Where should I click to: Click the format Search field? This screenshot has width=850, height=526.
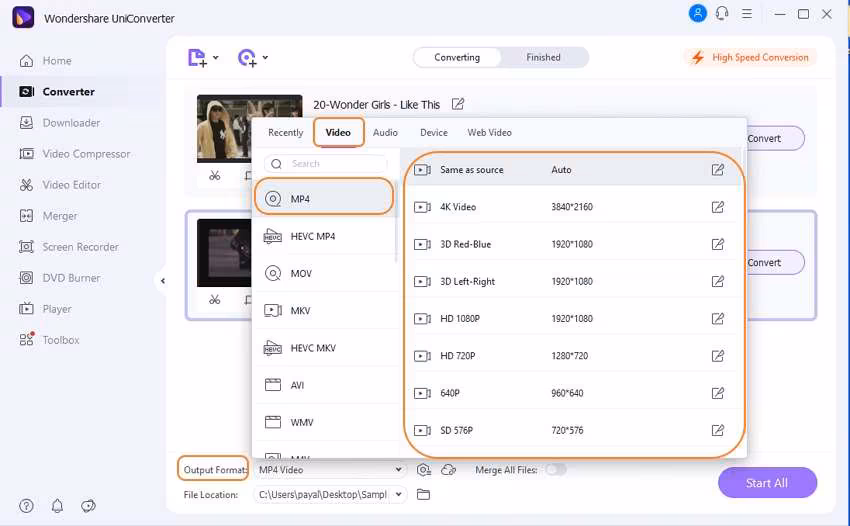(x=326, y=164)
